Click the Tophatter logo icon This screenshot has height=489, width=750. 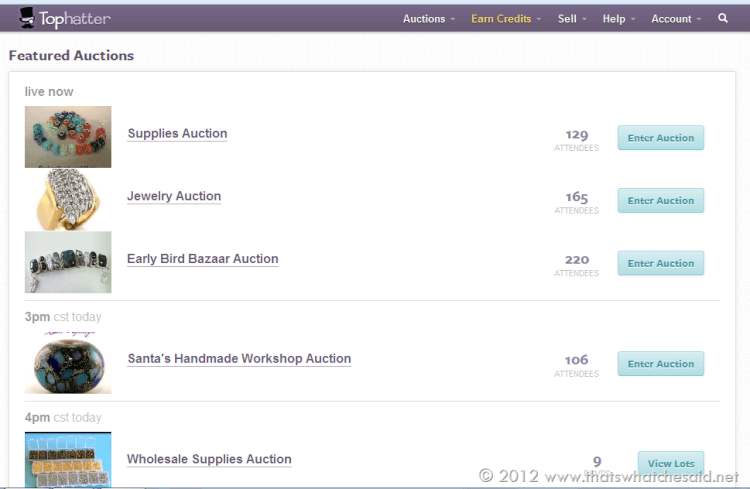(x=28, y=17)
